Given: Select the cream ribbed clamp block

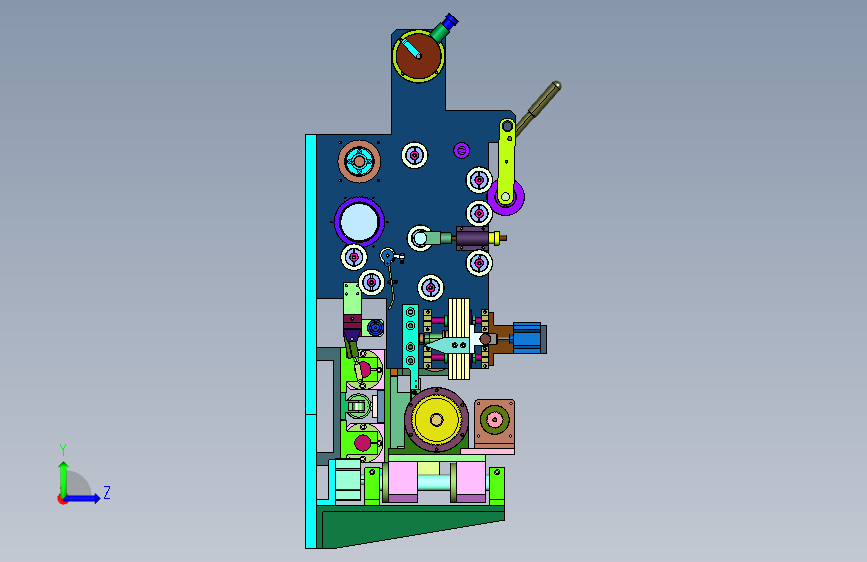Looking at the screenshot, I should click(x=459, y=339).
